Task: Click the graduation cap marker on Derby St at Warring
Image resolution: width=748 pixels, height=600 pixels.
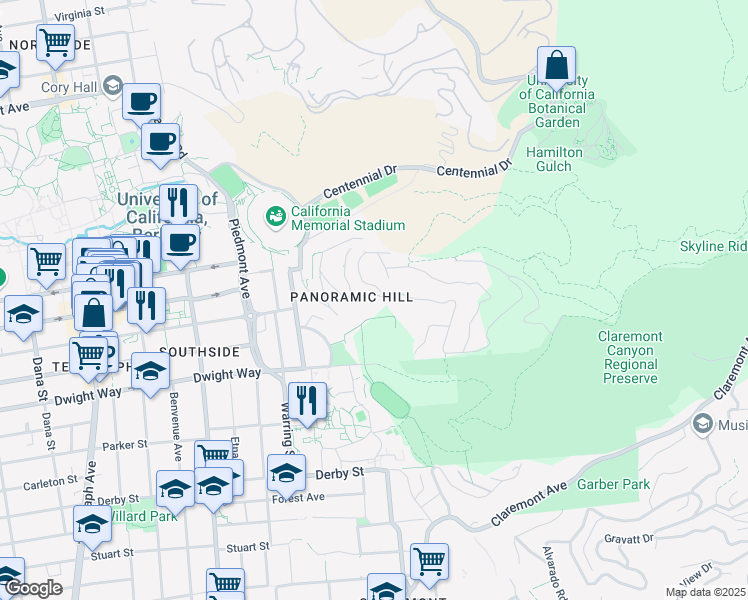Action: tap(286, 473)
